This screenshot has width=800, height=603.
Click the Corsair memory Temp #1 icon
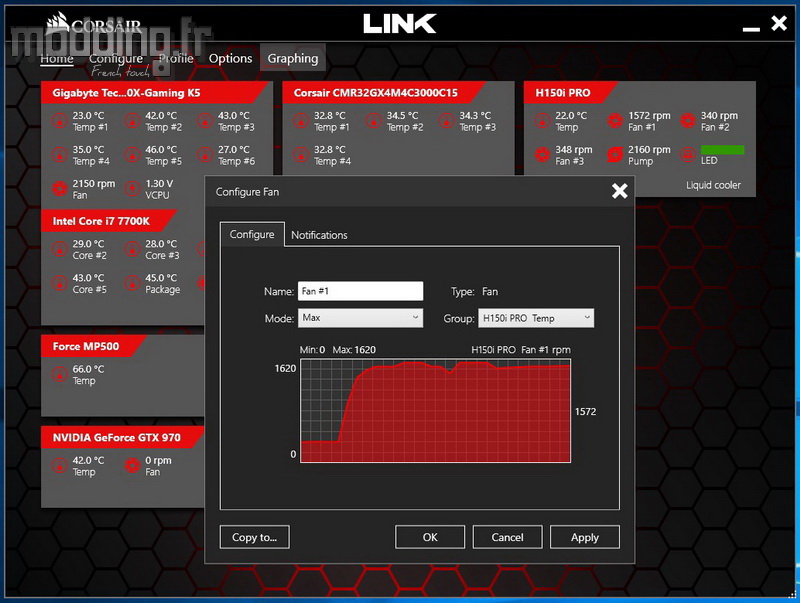[301, 121]
